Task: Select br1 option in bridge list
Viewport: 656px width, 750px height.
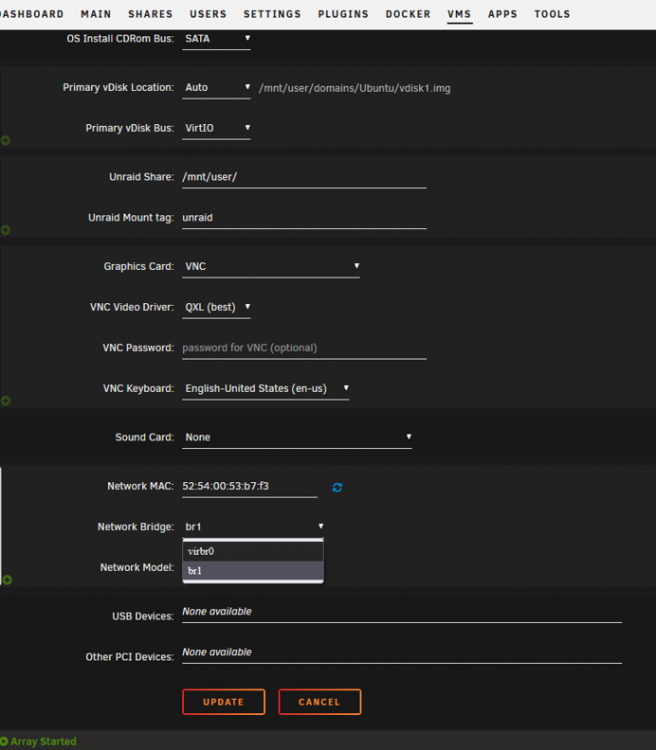Action: click(253, 571)
